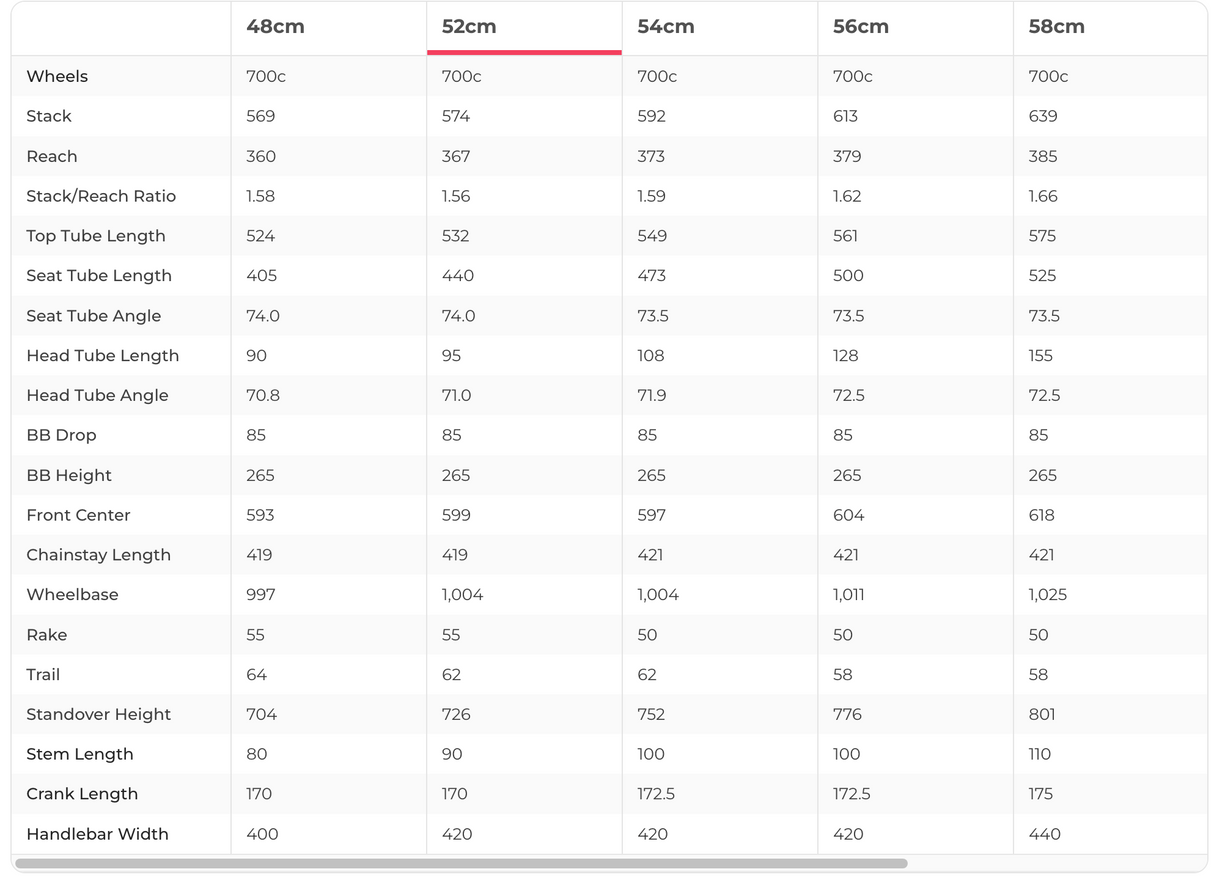The image size is (1214, 880).
Task: Click the Chainstay Length row label
Action: (x=98, y=555)
